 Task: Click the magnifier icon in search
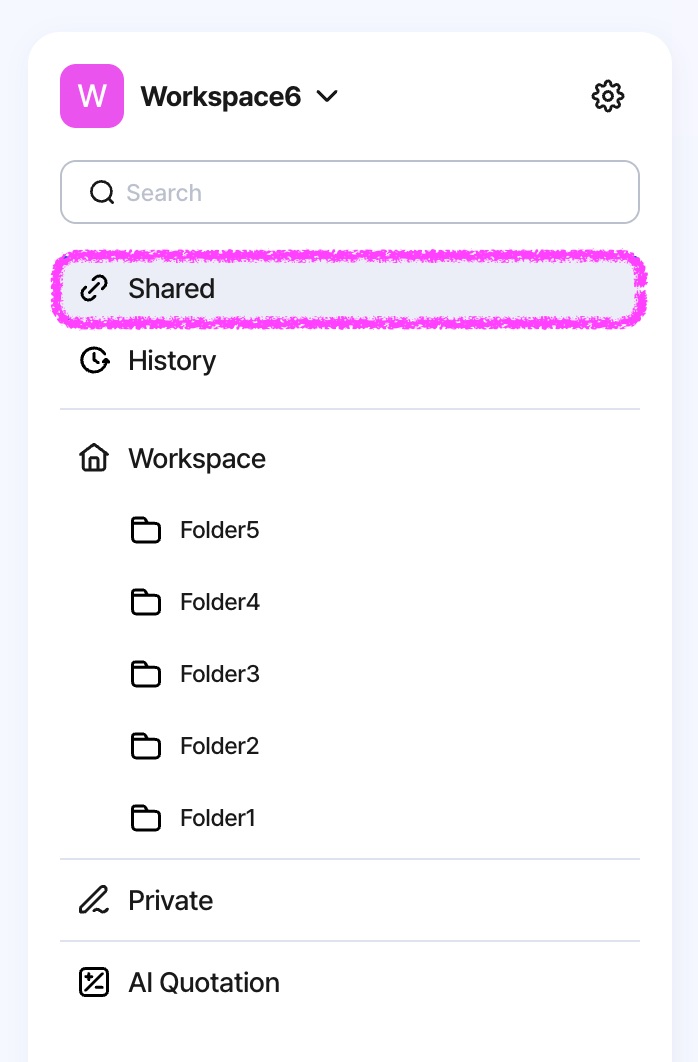point(102,192)
